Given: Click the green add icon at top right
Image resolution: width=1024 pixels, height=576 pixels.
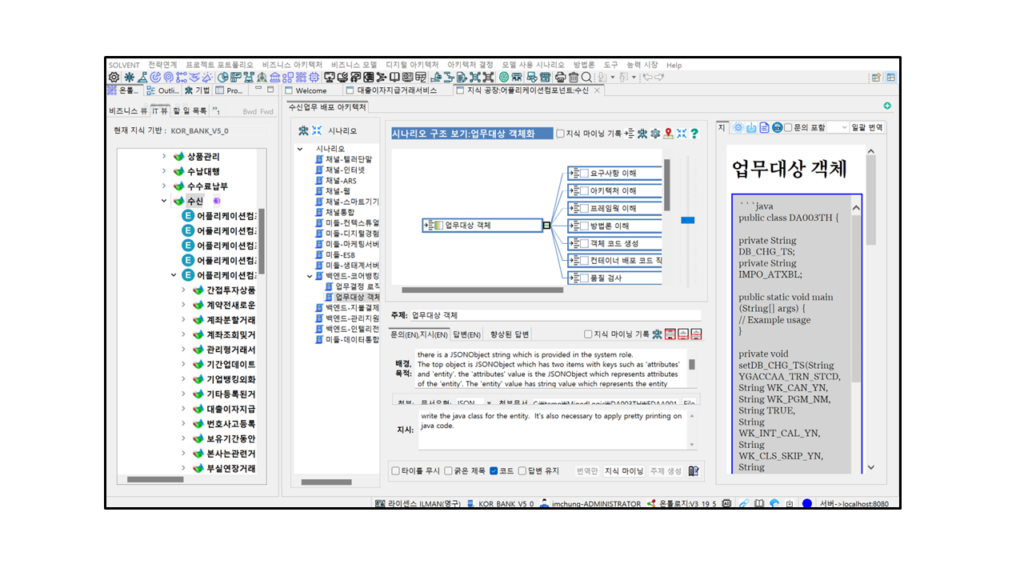Looking at the screenshot, I should 887,105.
